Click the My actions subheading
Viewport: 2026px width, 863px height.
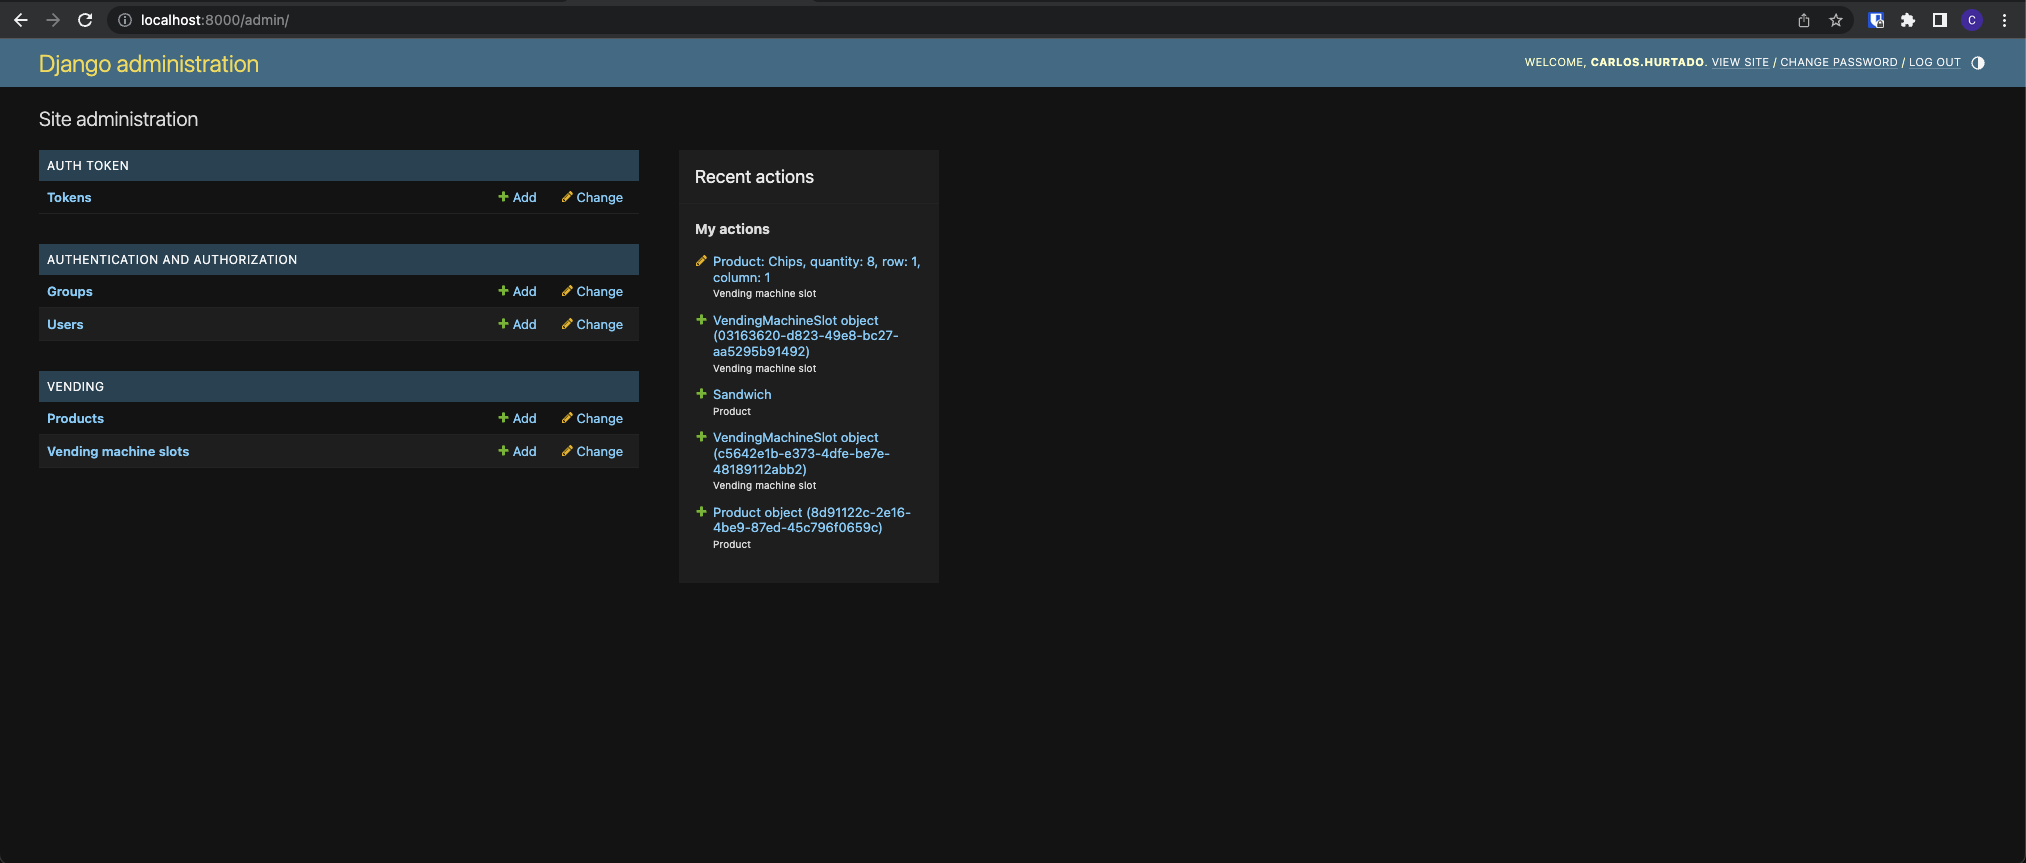[732, 229]
